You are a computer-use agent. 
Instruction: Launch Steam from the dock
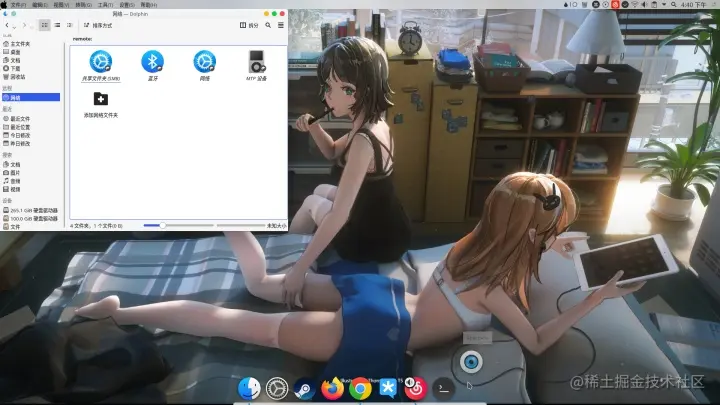pos(304,389)
